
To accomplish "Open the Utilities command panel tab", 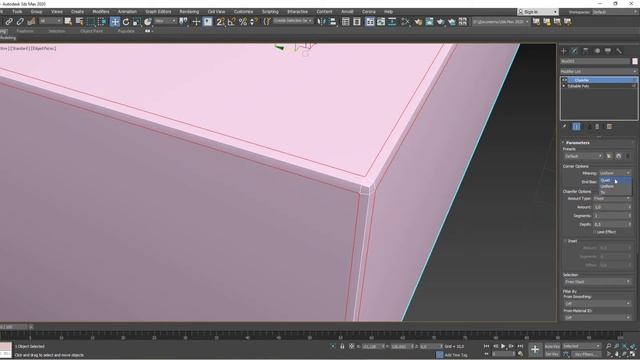I will coord(619,51).
